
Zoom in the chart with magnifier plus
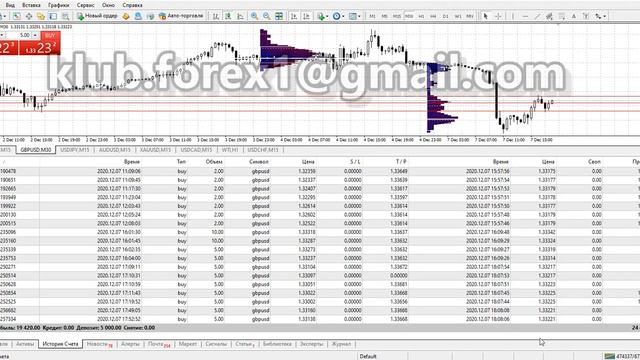tap(254, 16)
